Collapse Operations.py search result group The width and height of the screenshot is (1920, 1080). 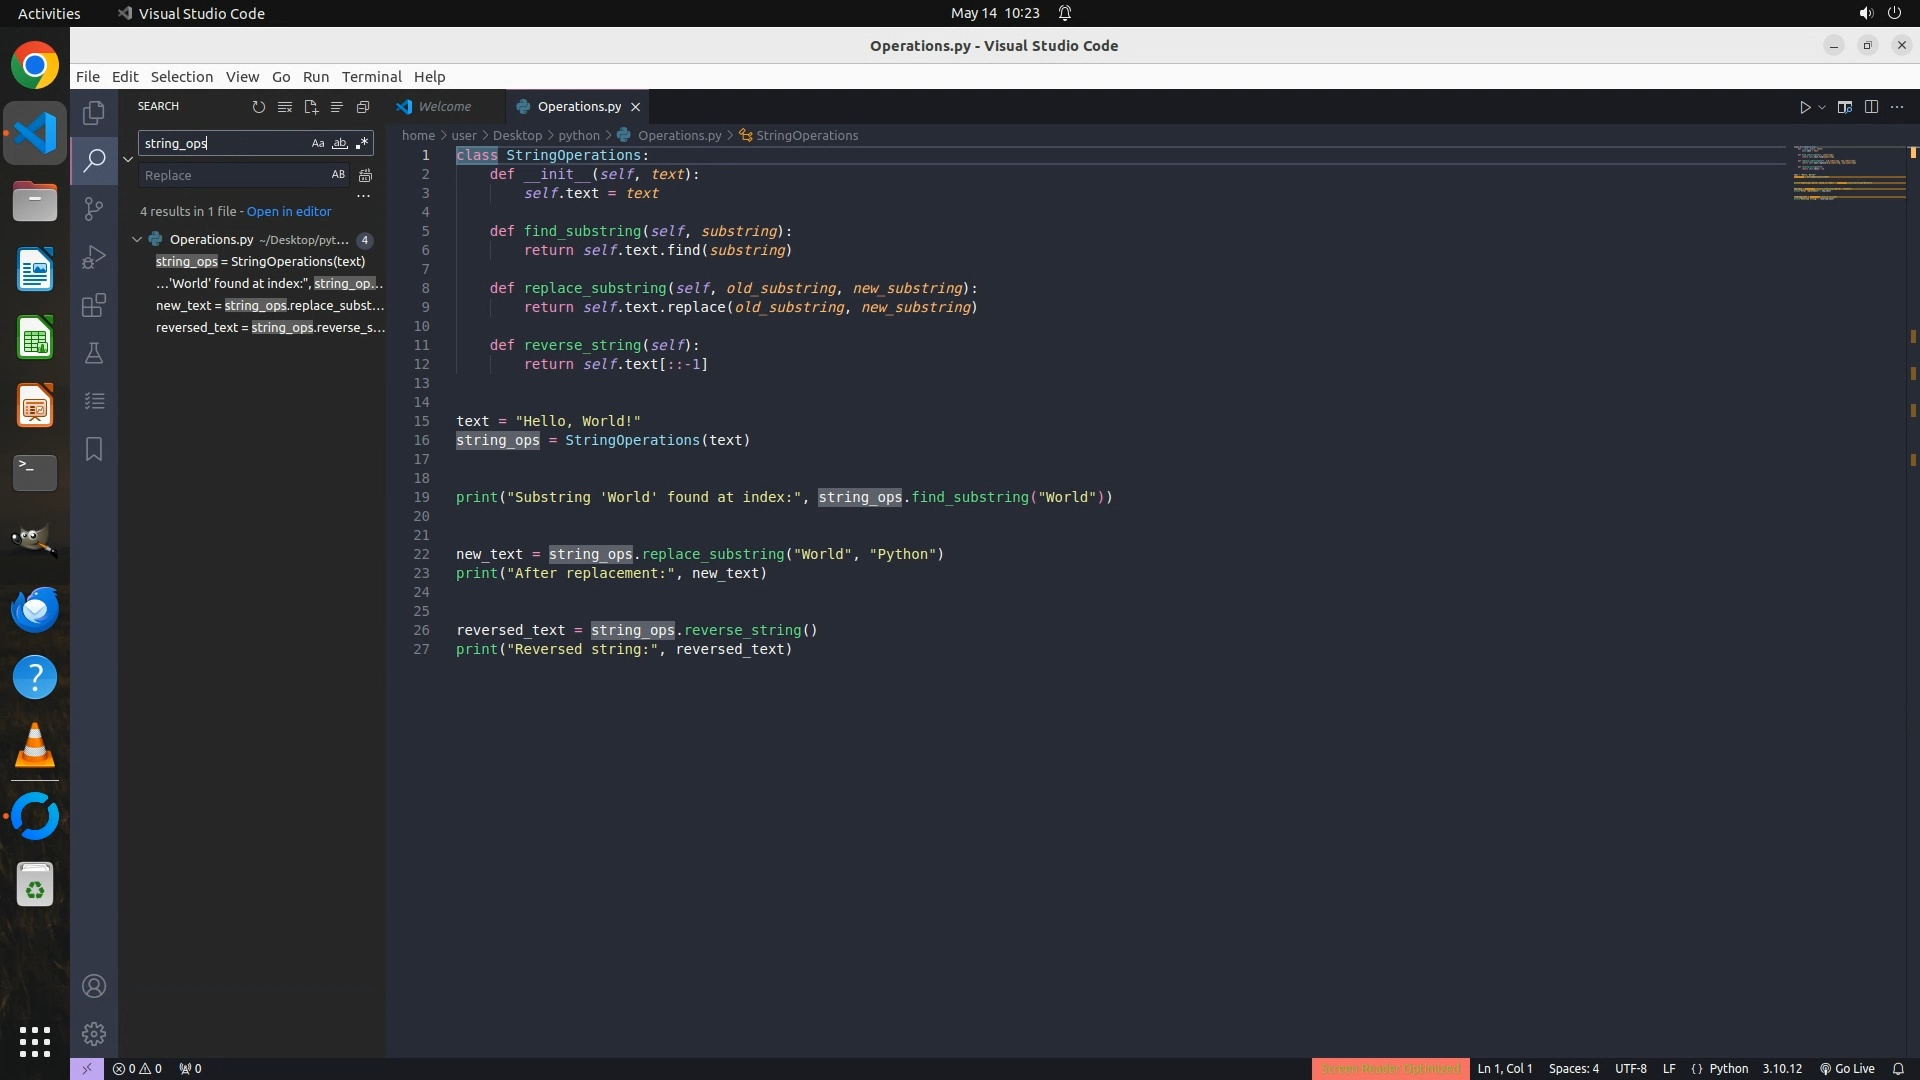(137, 240)
